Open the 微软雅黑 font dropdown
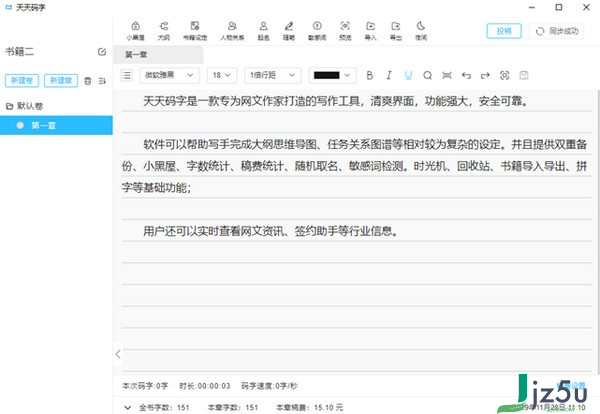The height and width of the screenshot is (414, 600). 169,75
